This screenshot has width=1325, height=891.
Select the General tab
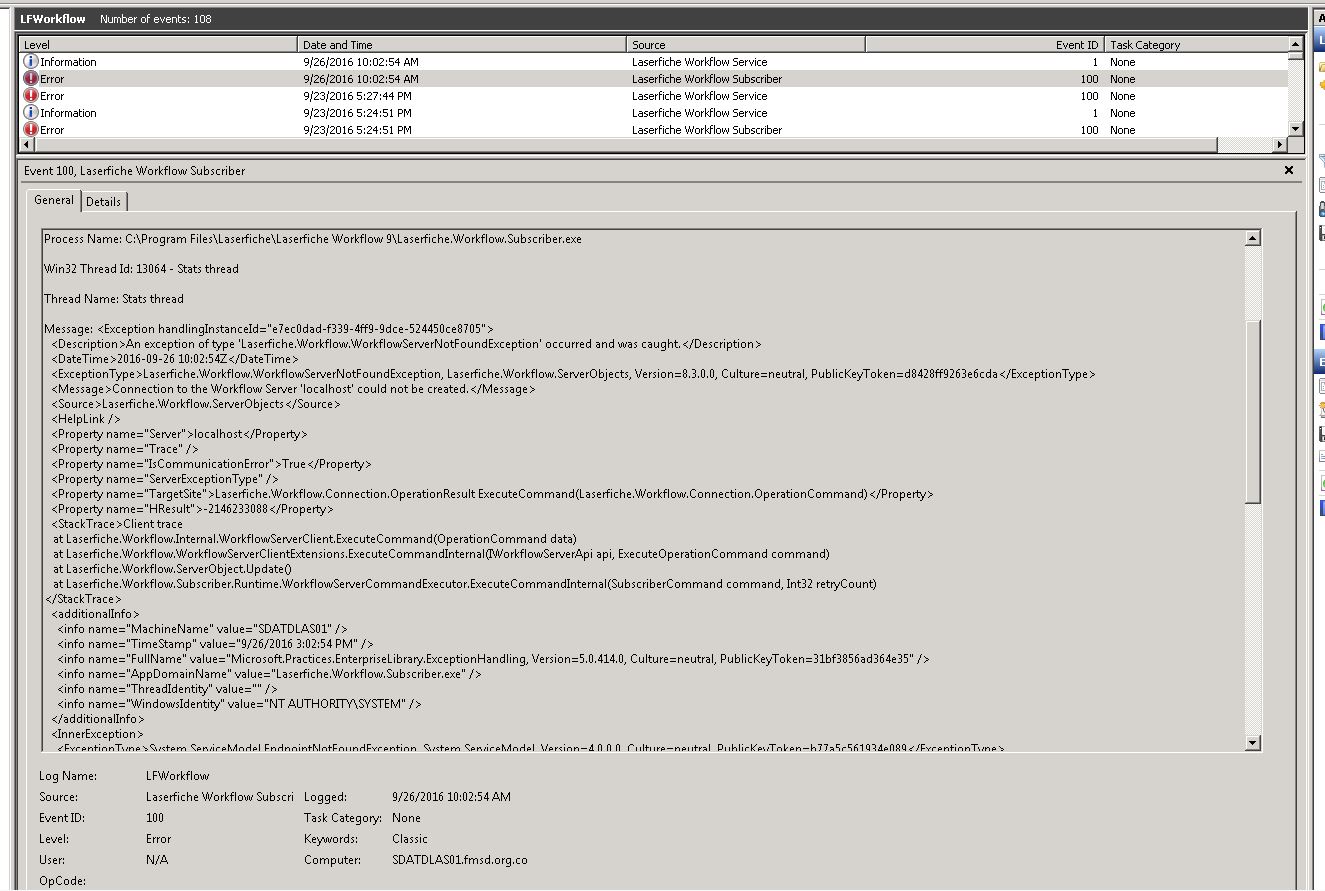(54, 200)
